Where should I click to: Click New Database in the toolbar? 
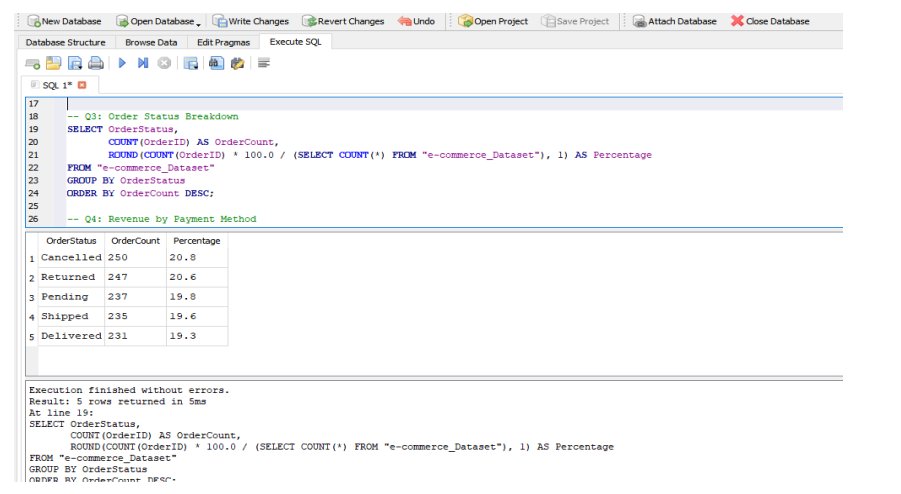coord(64,21)
